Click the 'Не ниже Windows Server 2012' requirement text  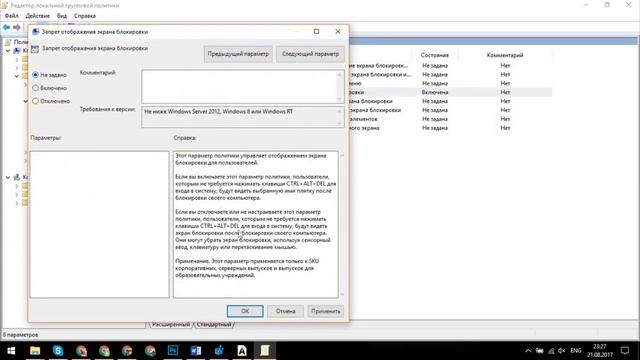(218, 111)
